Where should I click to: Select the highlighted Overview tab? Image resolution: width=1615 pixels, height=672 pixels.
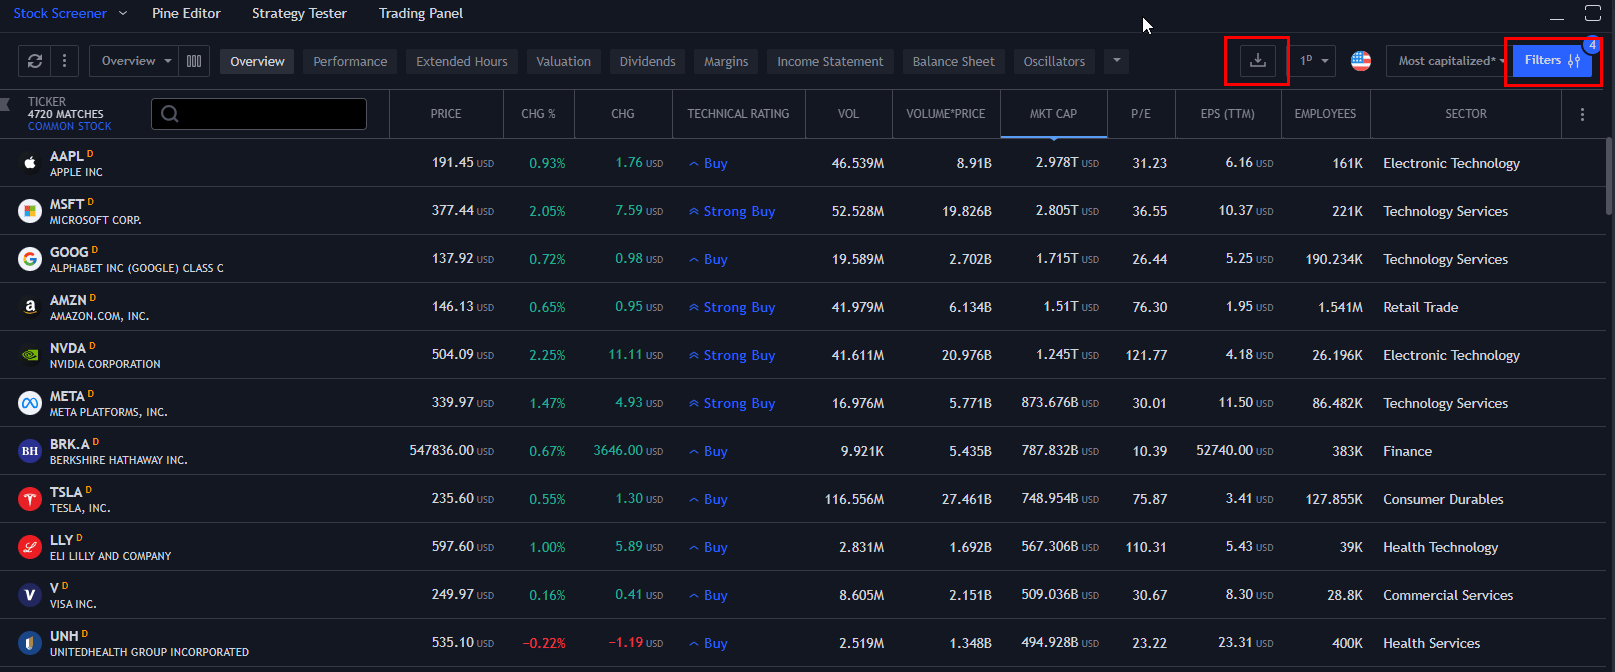tap(257, 61)
